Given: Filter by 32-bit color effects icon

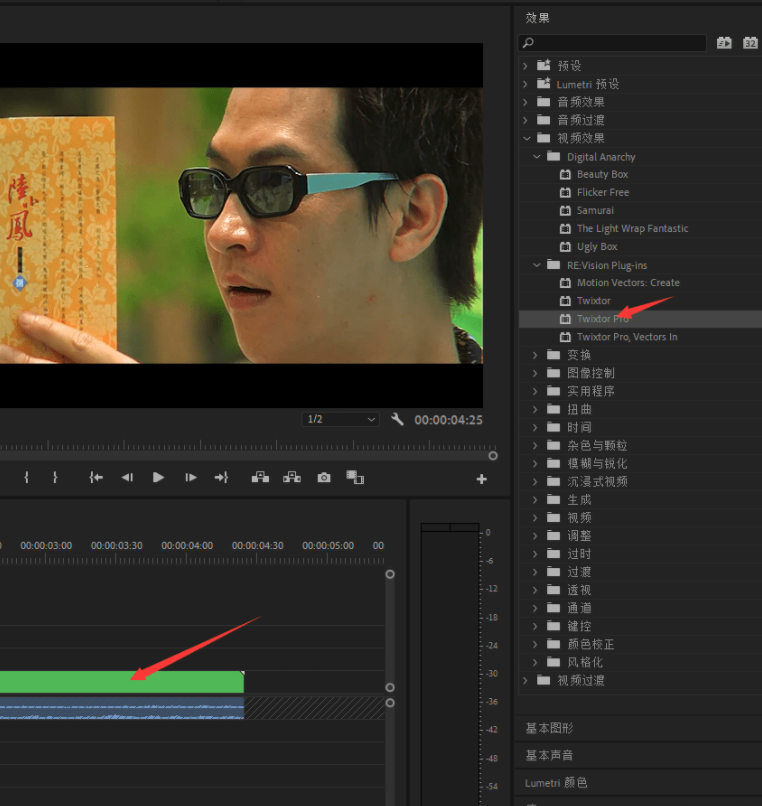Looking at the screenshot, I should (x=750, y=43).
